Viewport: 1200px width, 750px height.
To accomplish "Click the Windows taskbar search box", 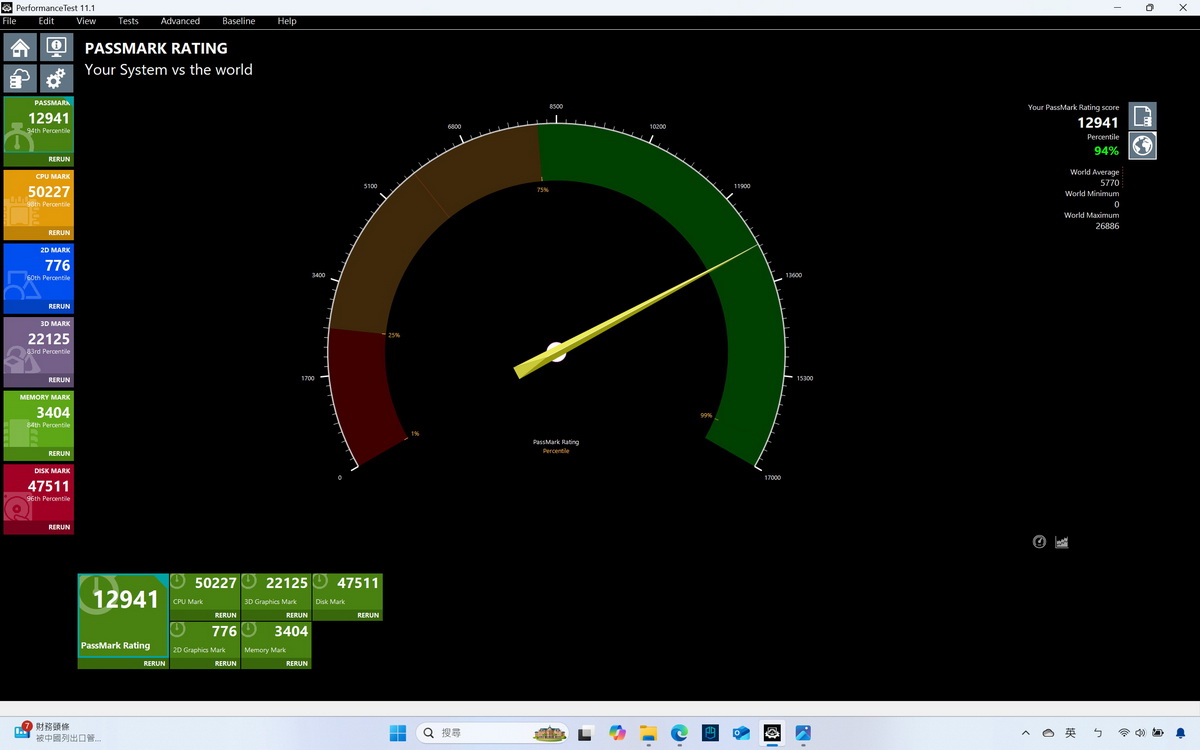I will coord(490,733).
